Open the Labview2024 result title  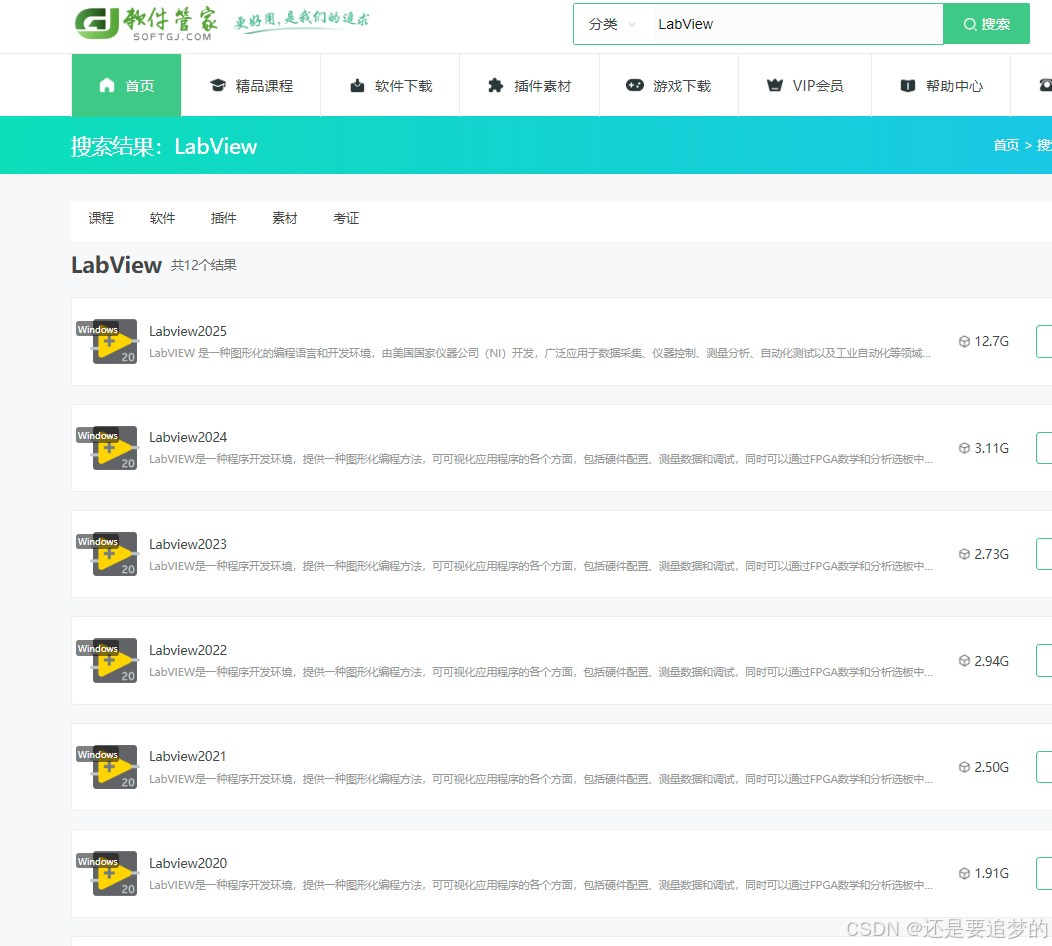(x=188, y=437)
